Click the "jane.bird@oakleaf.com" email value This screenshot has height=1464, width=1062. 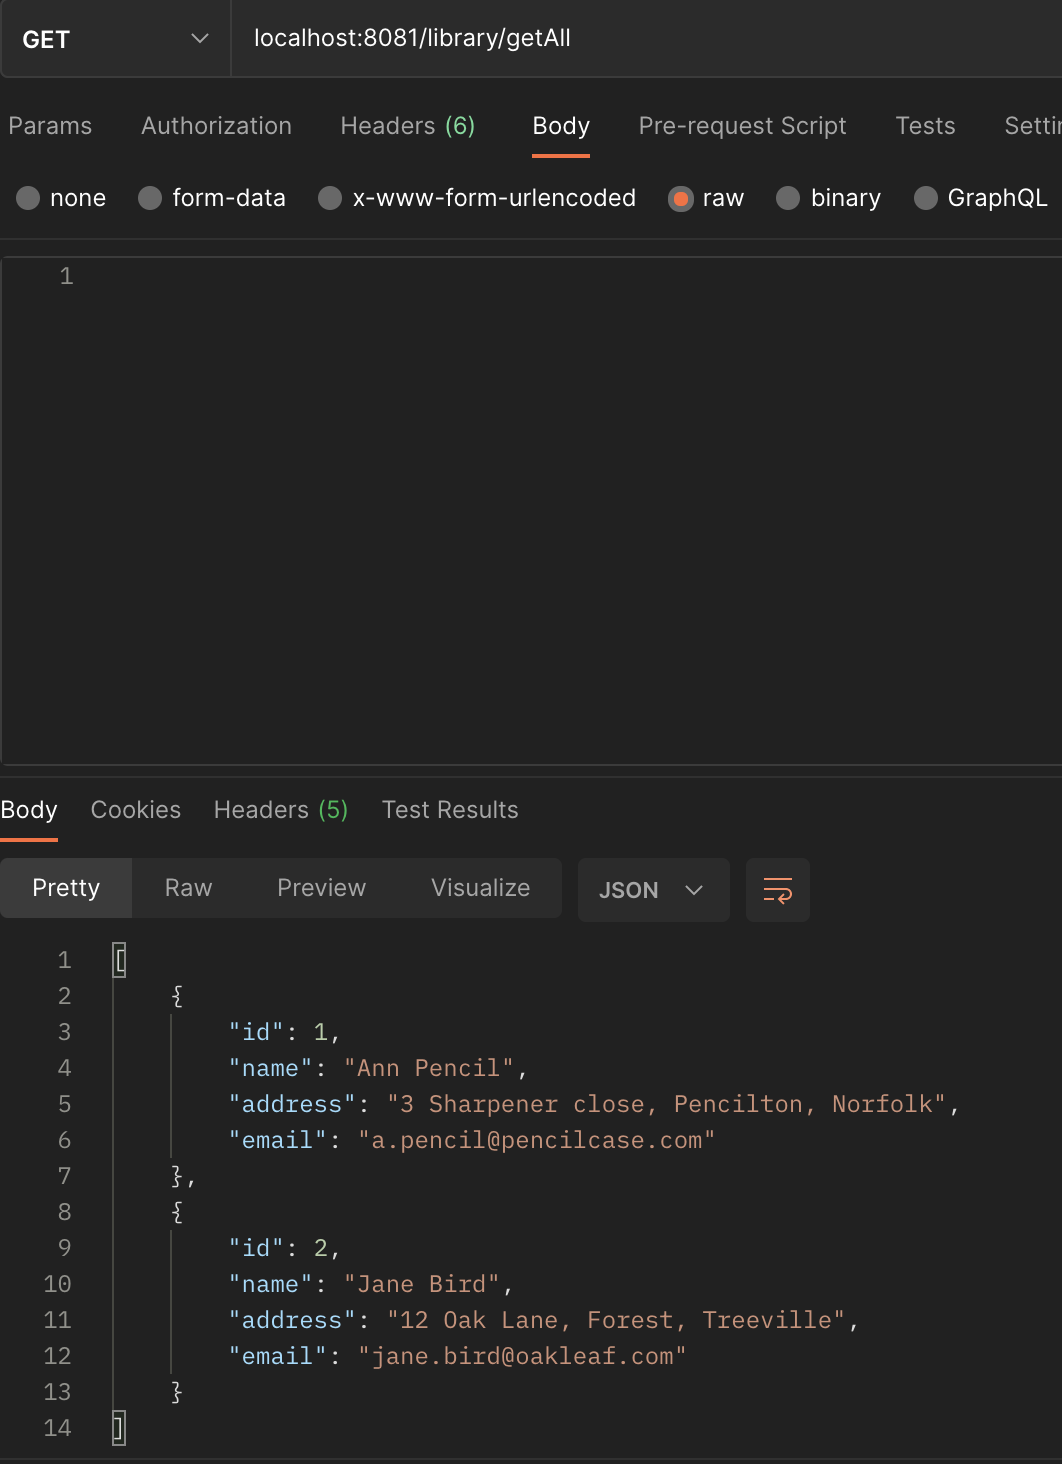point(522,1356)
